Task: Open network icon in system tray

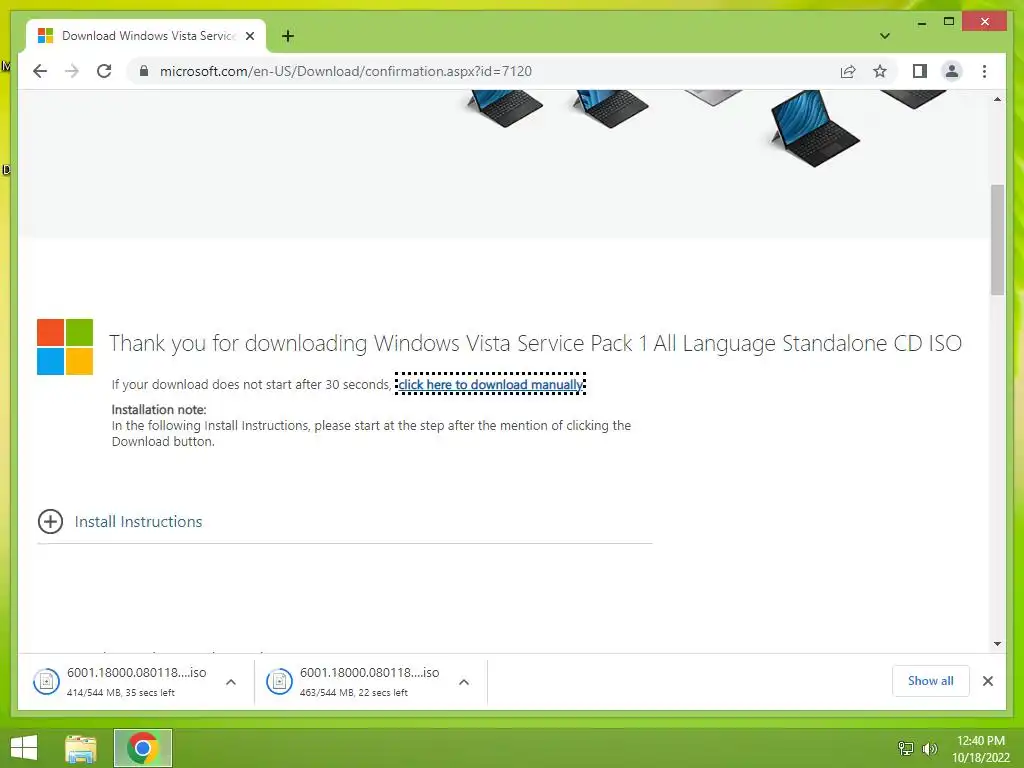Action: pos(906,748)
